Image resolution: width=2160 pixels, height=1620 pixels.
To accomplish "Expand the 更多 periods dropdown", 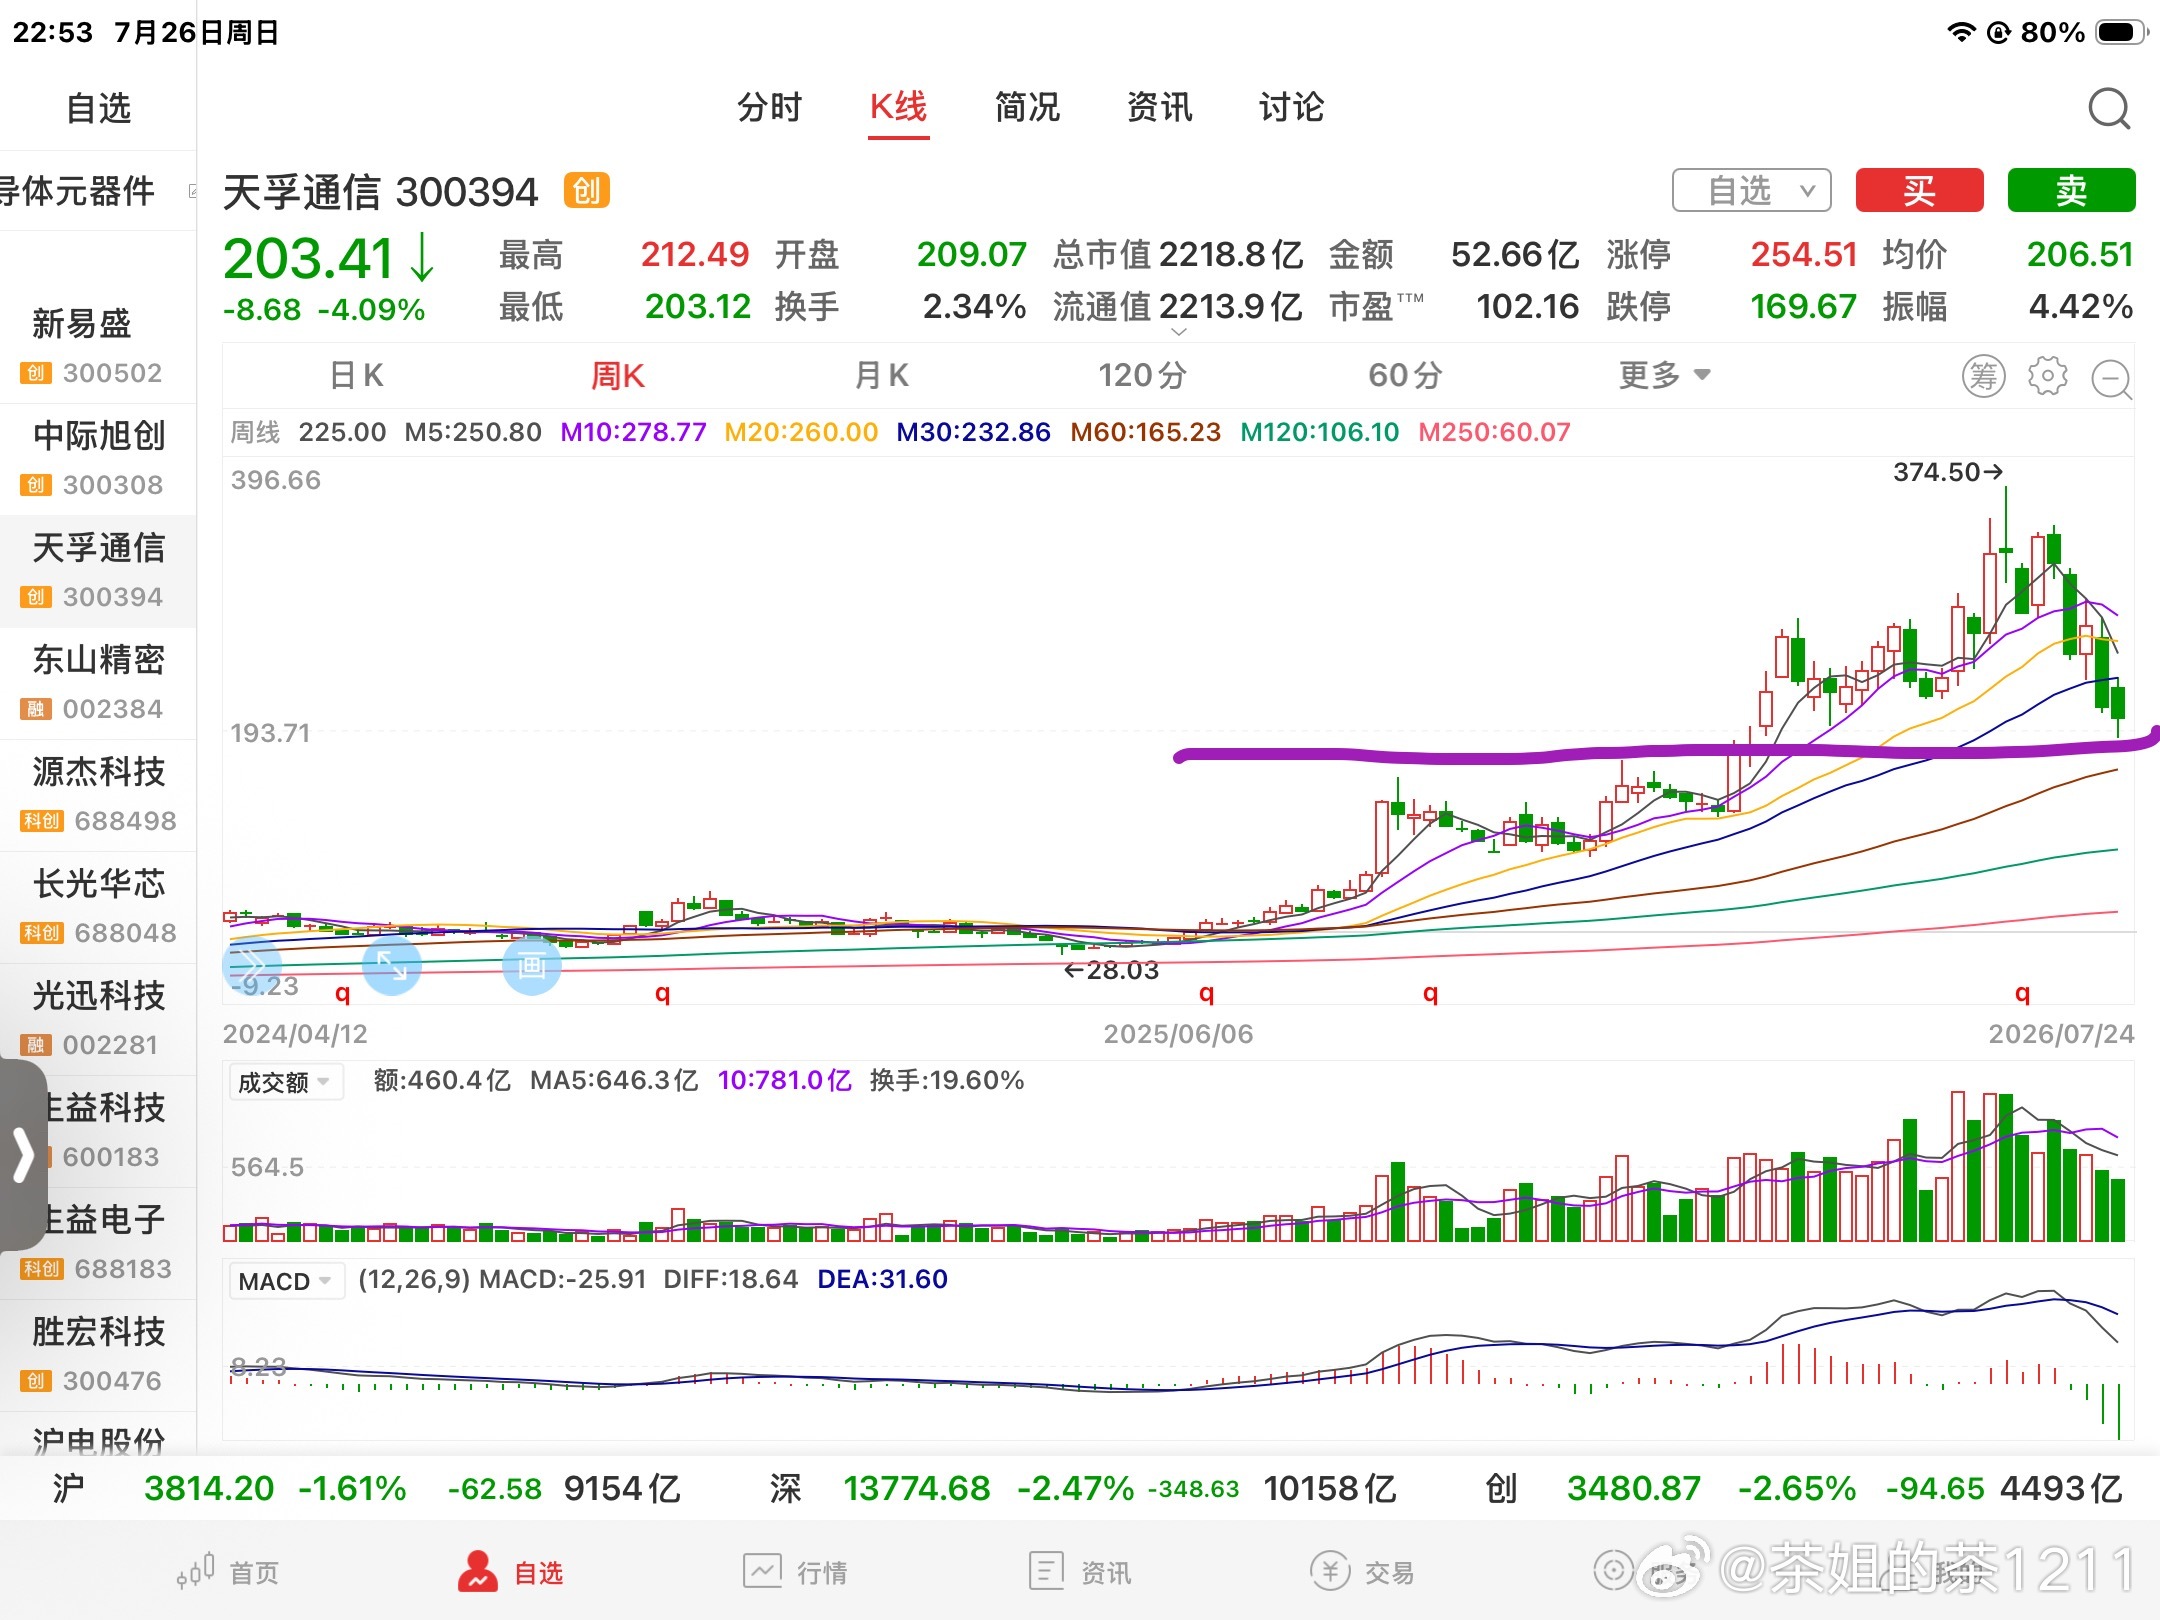I will click(1665, 375).
